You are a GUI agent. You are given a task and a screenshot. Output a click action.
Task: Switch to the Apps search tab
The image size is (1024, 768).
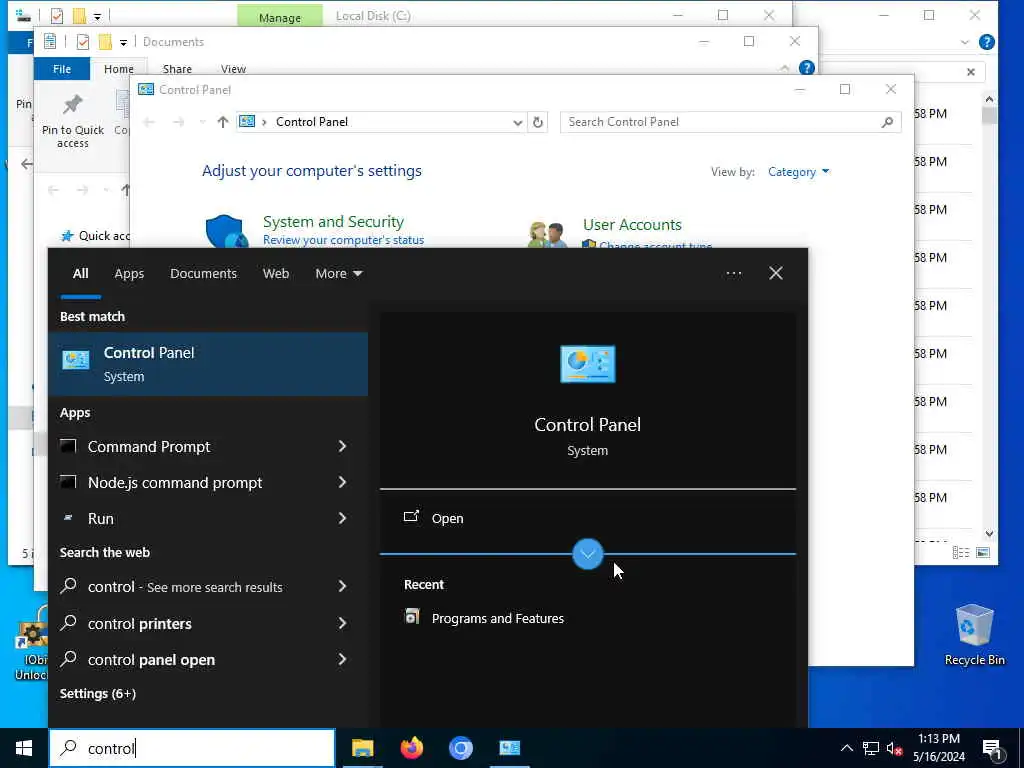click(129, 274)
